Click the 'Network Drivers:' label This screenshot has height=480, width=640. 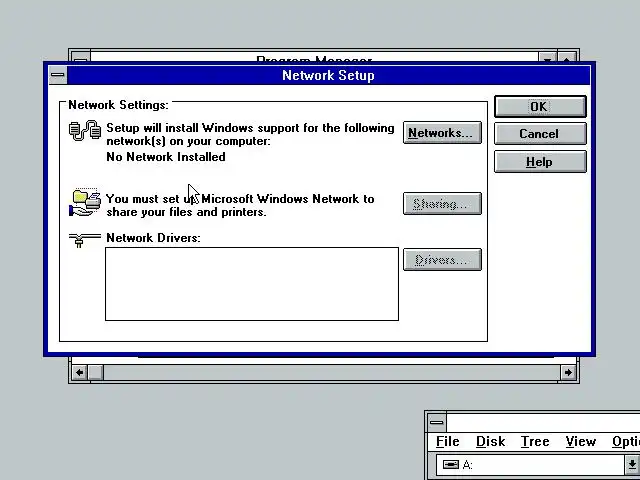coord(153,238)
